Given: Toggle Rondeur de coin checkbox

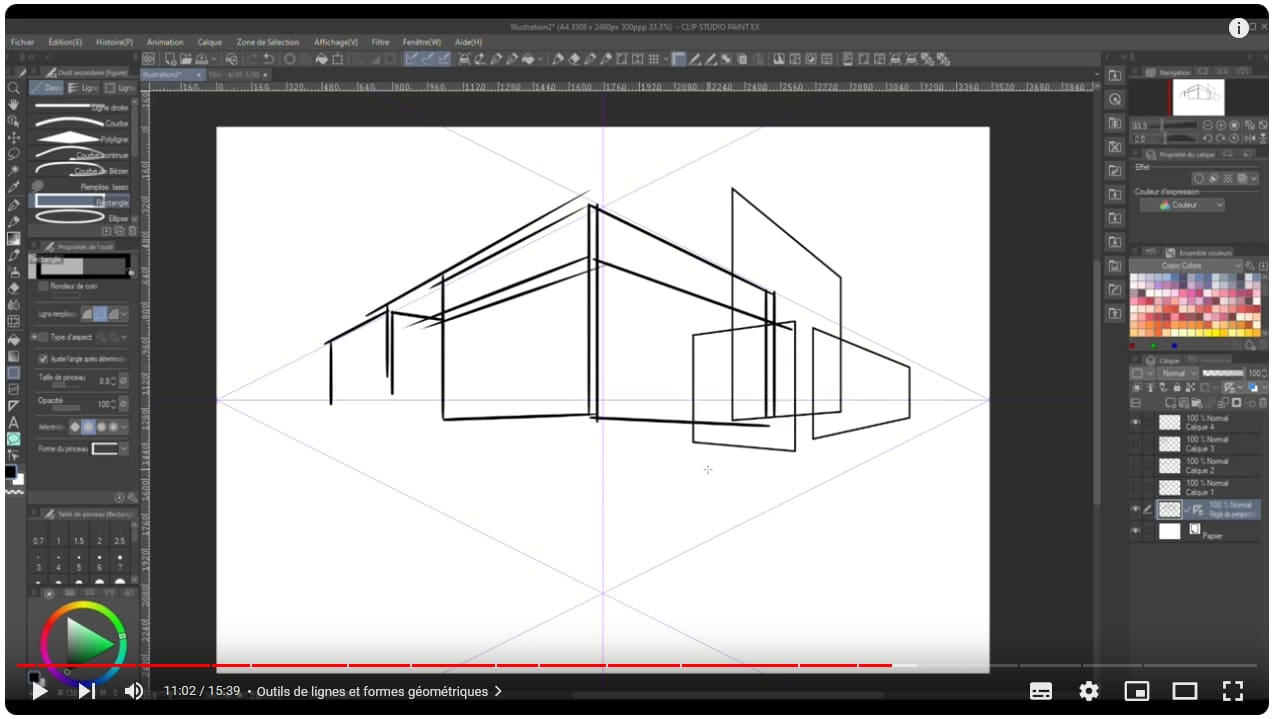Looking at the screenshot, I should [x=43, y=286].
